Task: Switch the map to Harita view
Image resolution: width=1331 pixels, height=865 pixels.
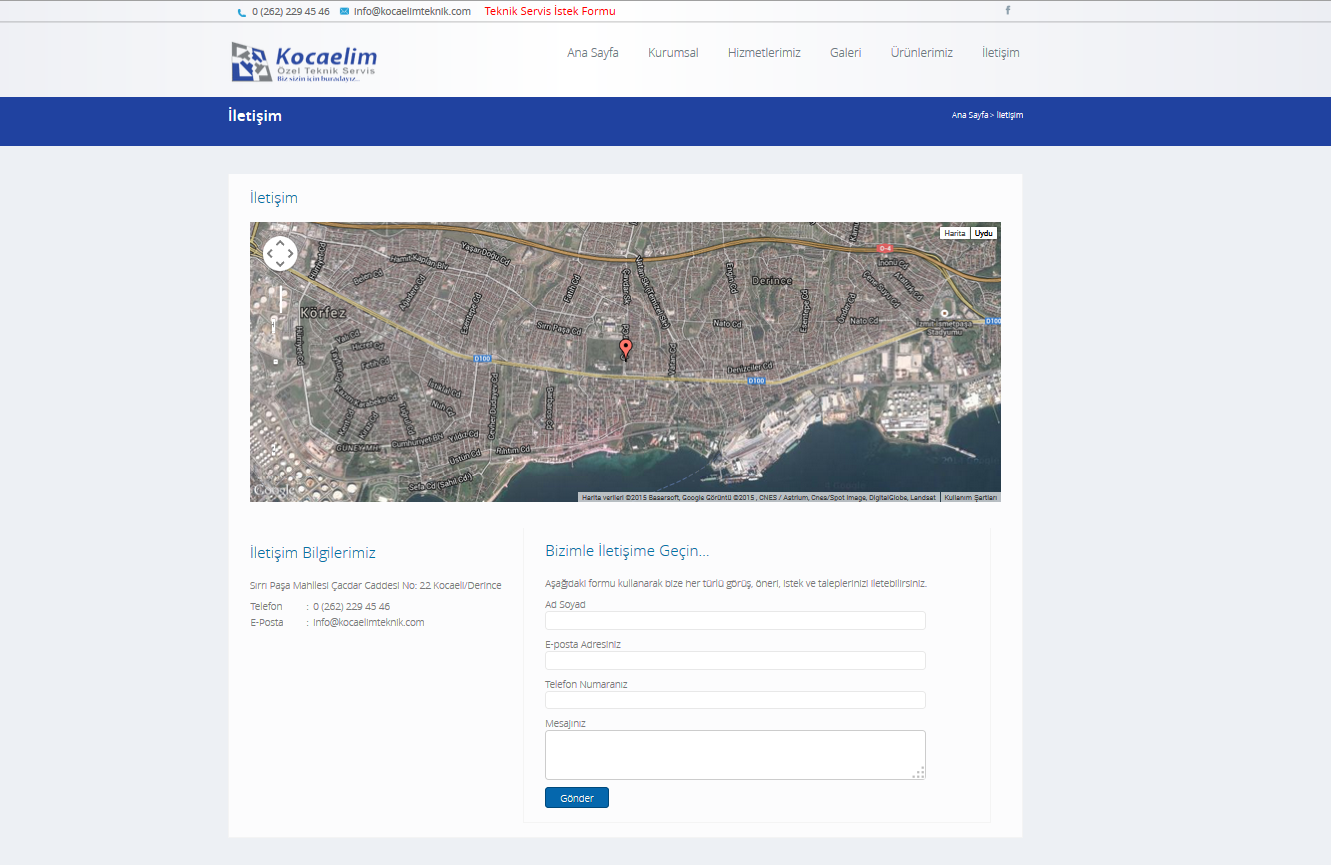Action: [955, 233]
